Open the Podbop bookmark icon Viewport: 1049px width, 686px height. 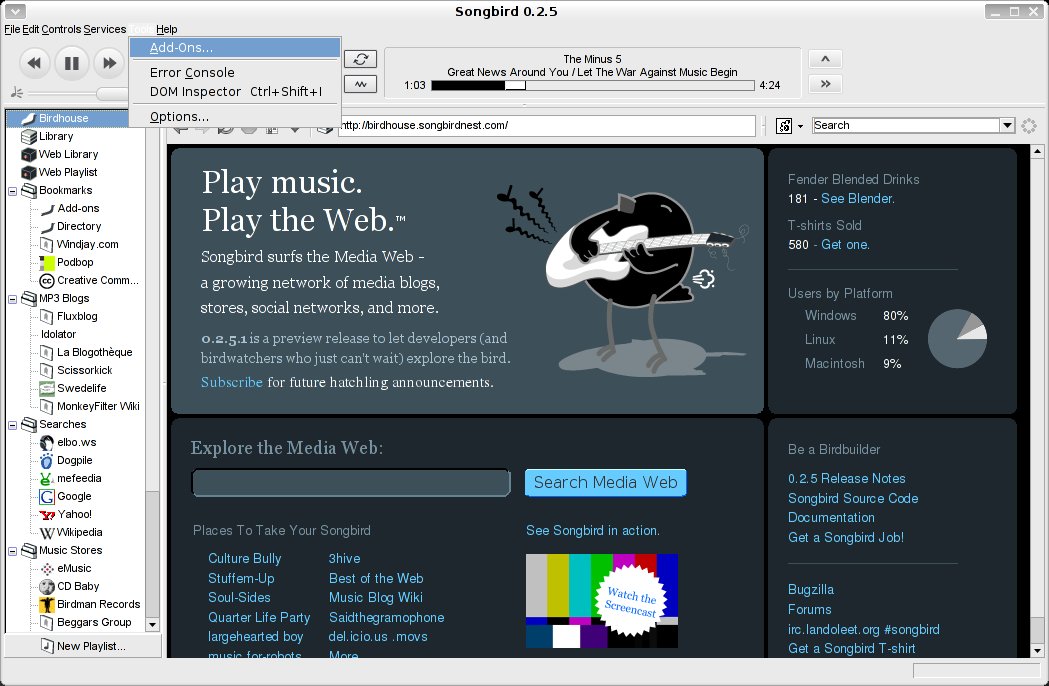[x=47, y=262]
